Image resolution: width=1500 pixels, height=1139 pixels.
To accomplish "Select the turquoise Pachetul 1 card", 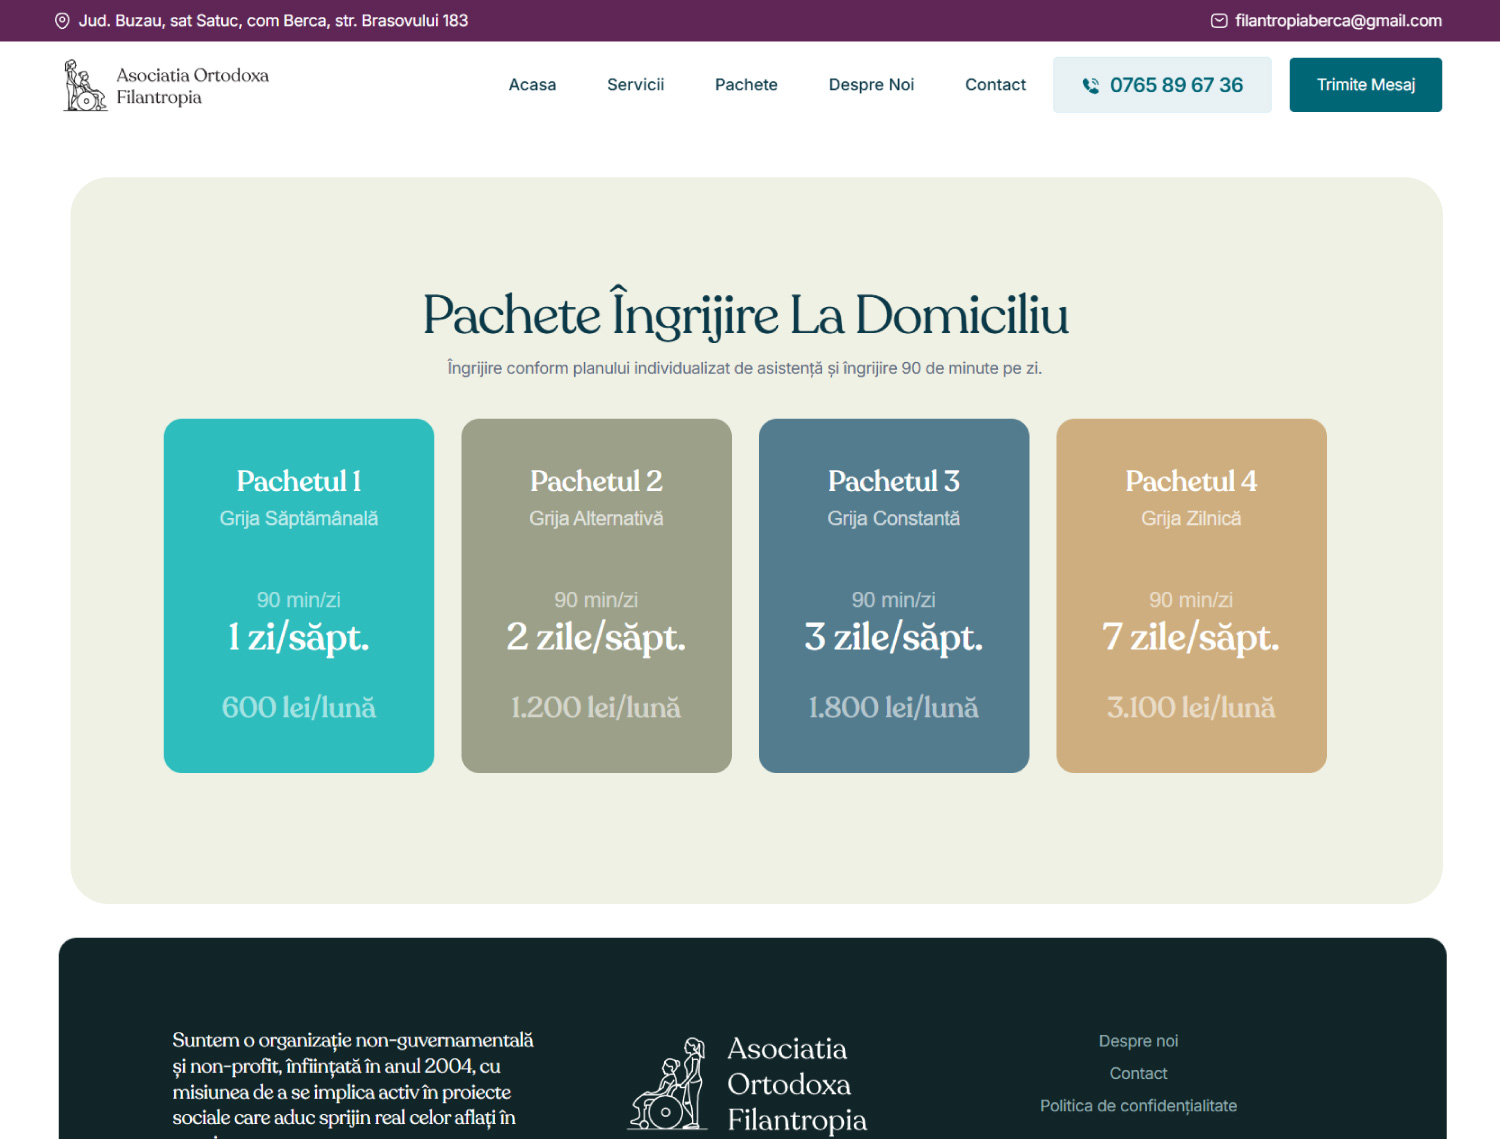I will 299,595.
